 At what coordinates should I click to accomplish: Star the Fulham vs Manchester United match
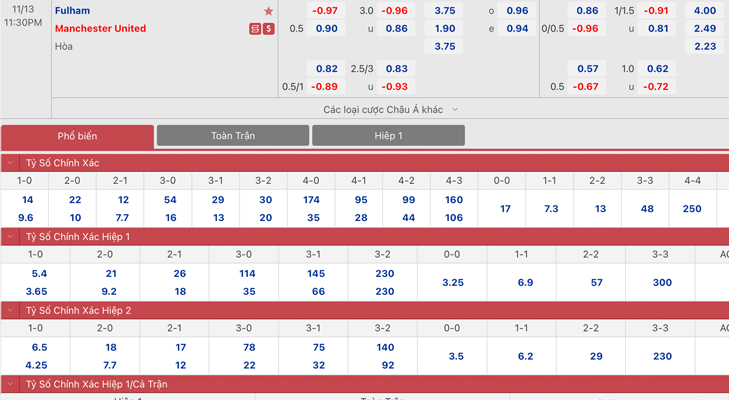click(268, 11)
